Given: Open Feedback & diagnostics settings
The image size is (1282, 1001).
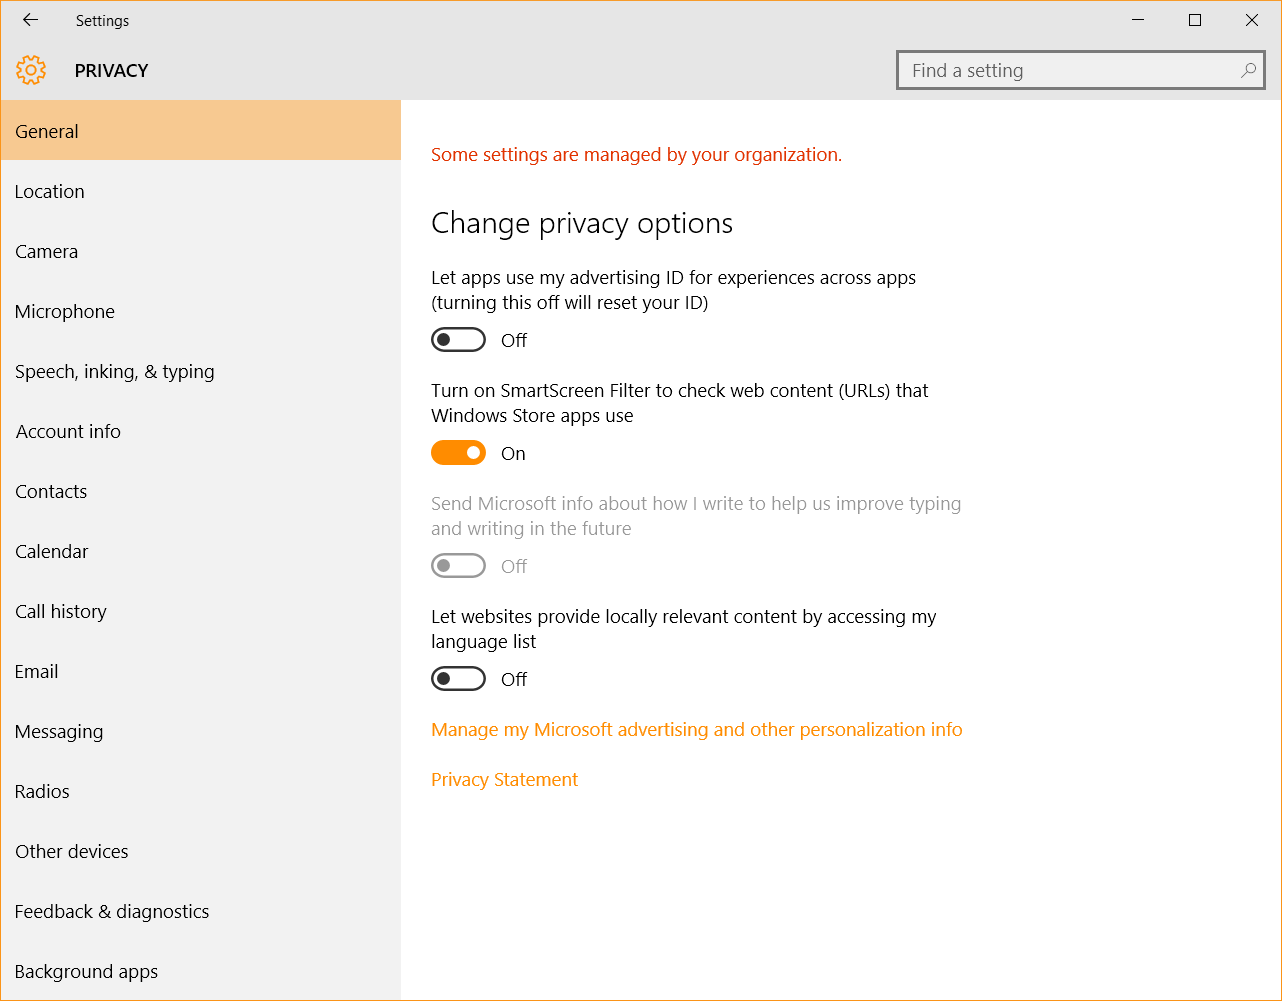Looking at the screenshot, I should [x=201, y=911].
